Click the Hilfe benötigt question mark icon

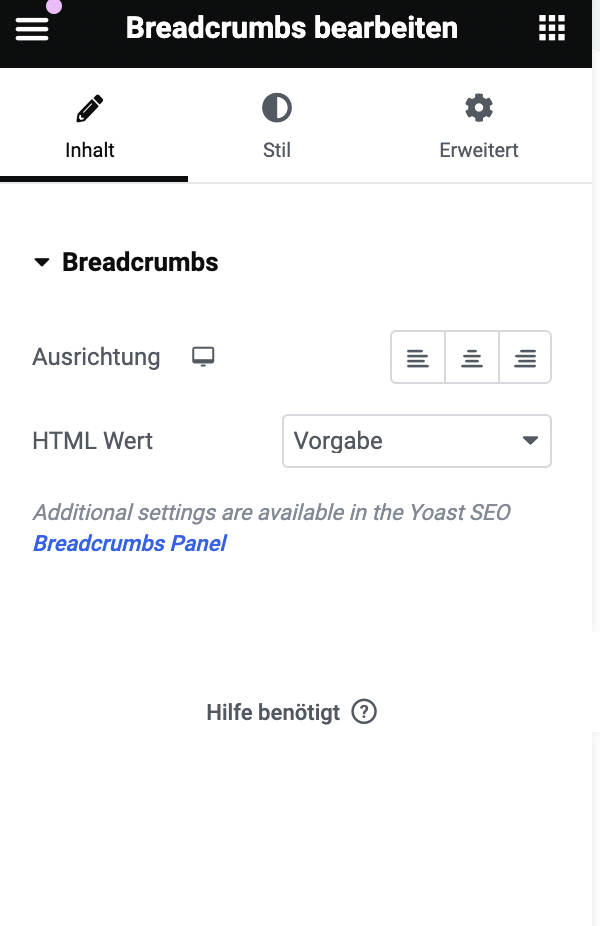pos(364,712)
